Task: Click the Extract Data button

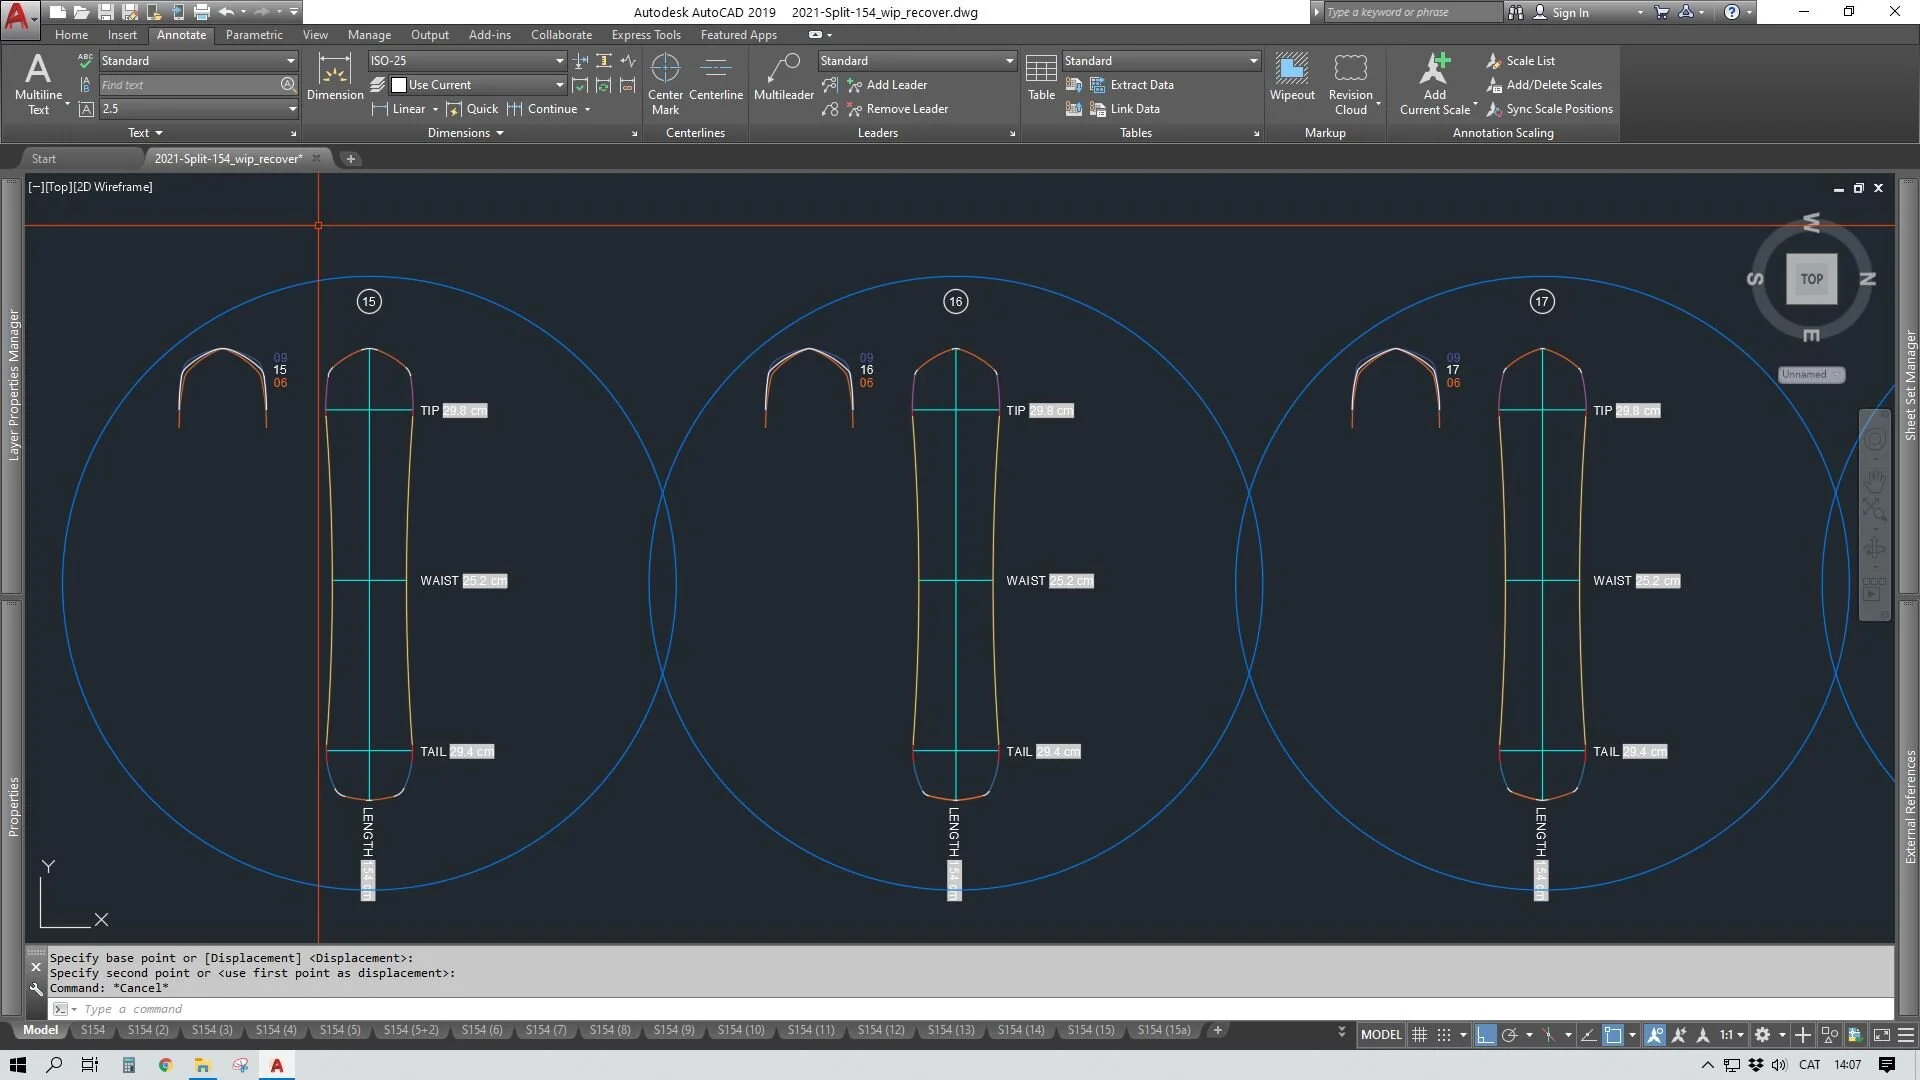Action: tap(1141, 85)
